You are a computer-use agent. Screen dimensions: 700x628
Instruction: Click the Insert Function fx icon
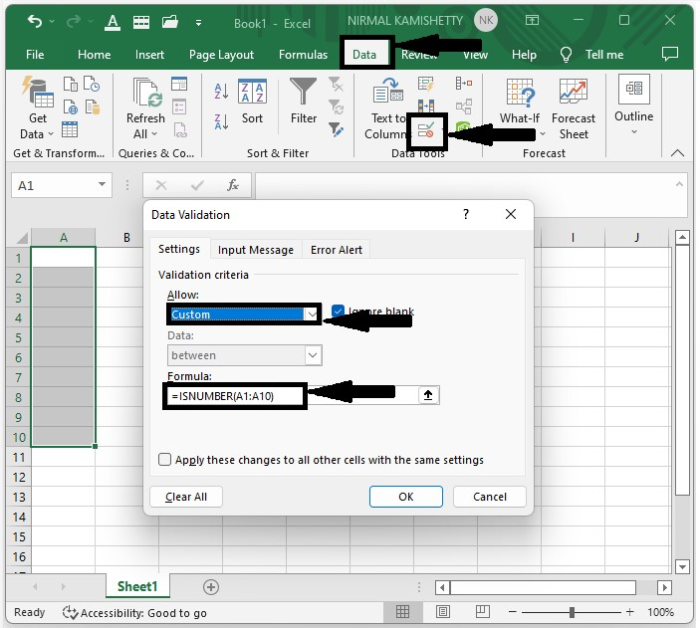(233, 186)
